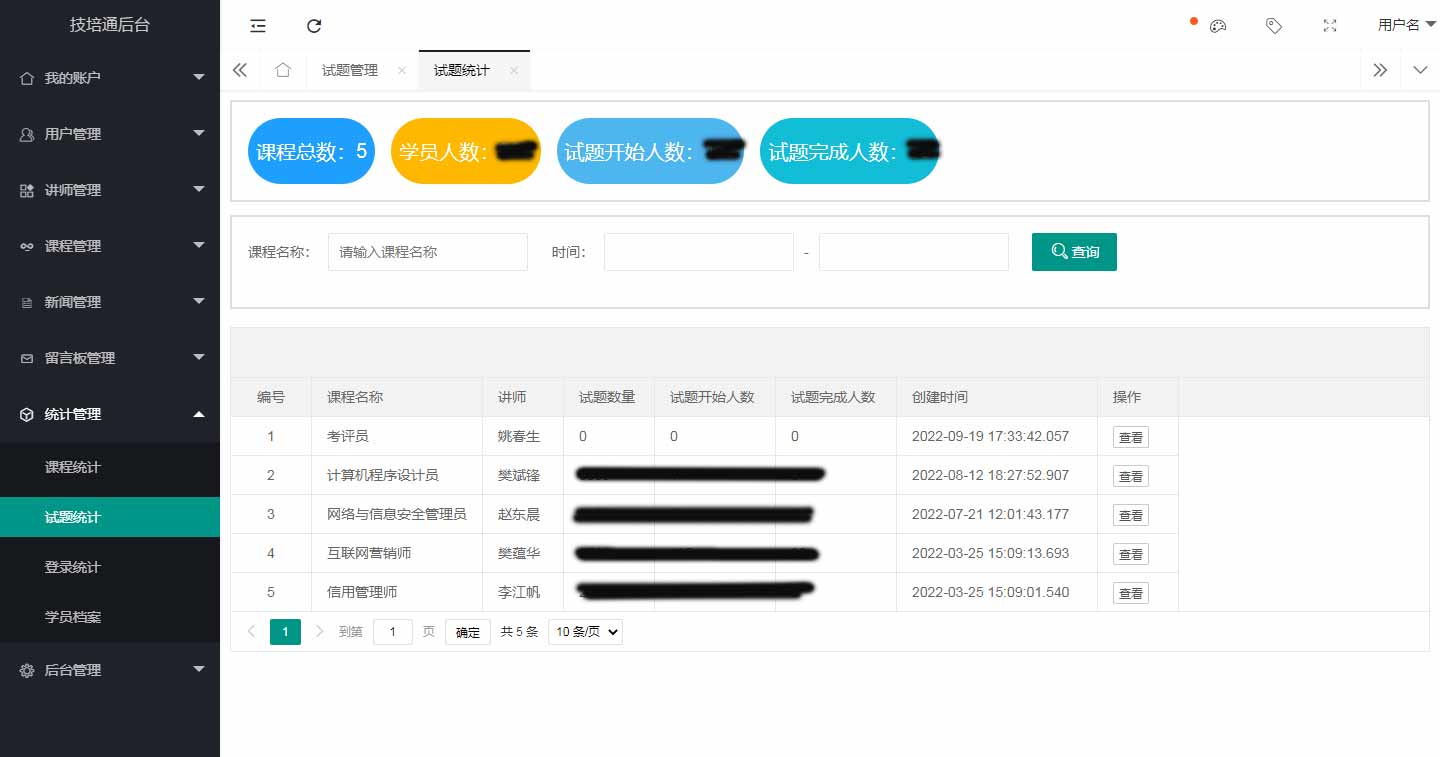Click the search magnifier on the 查询 button
This screenshot has width=1440, height=757.
tap(1060, 252)
